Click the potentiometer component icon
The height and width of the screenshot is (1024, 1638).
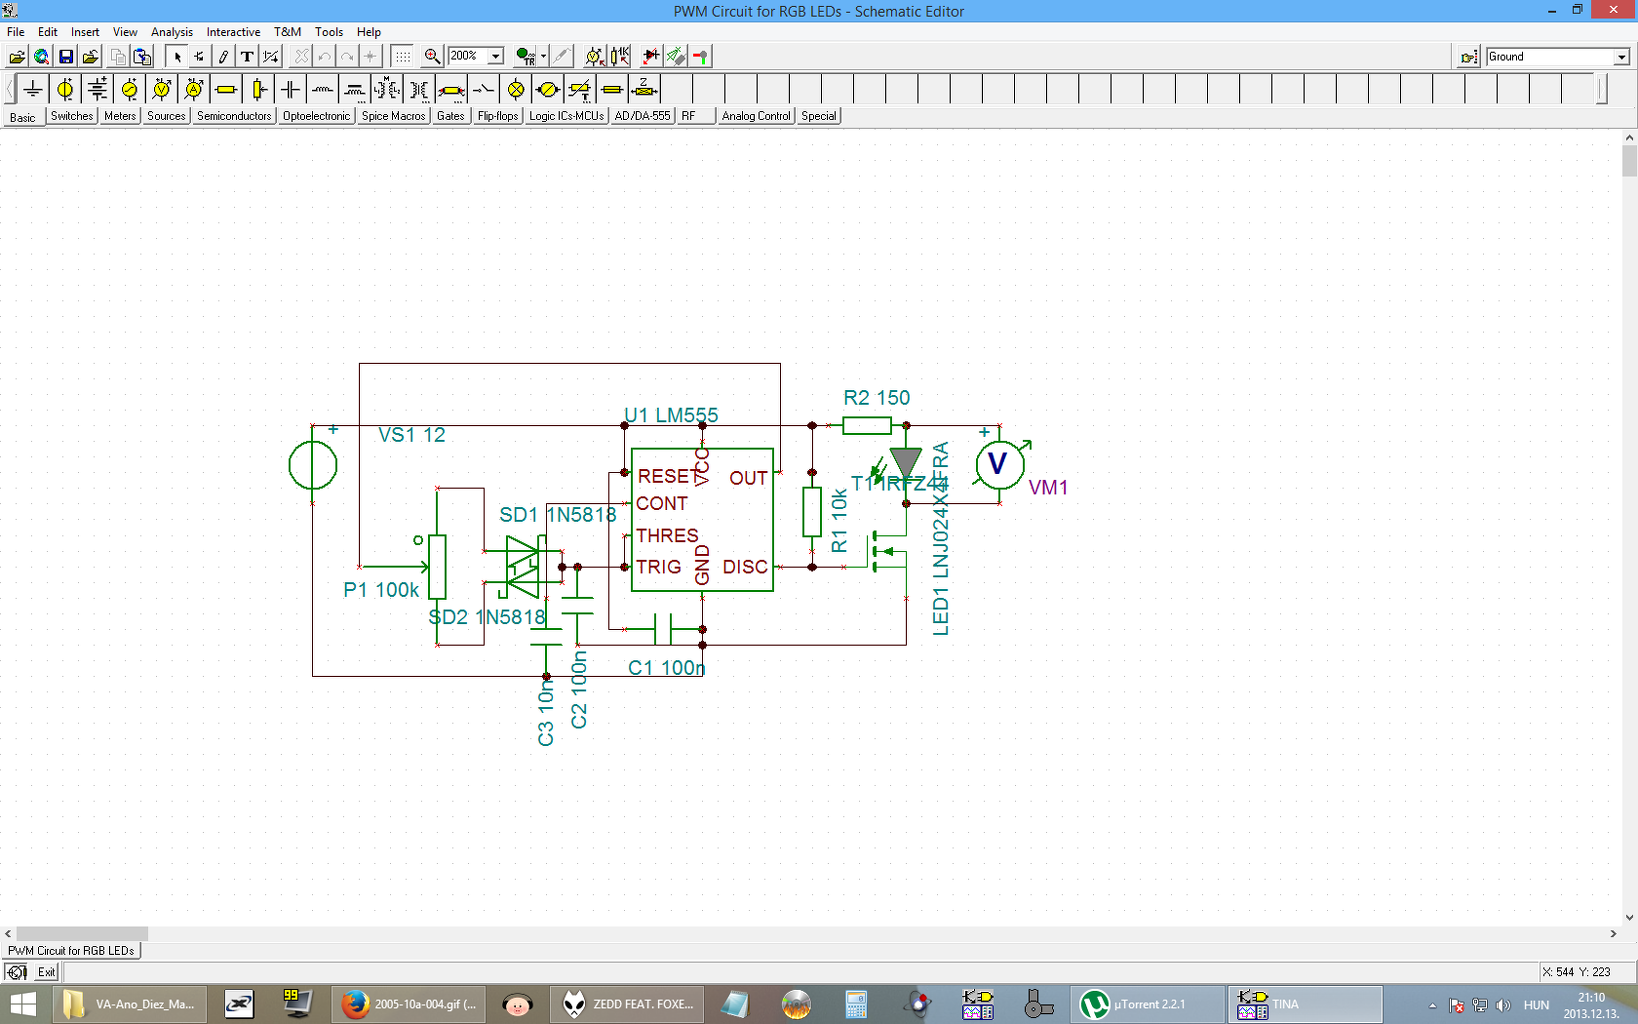coord(258,90)
